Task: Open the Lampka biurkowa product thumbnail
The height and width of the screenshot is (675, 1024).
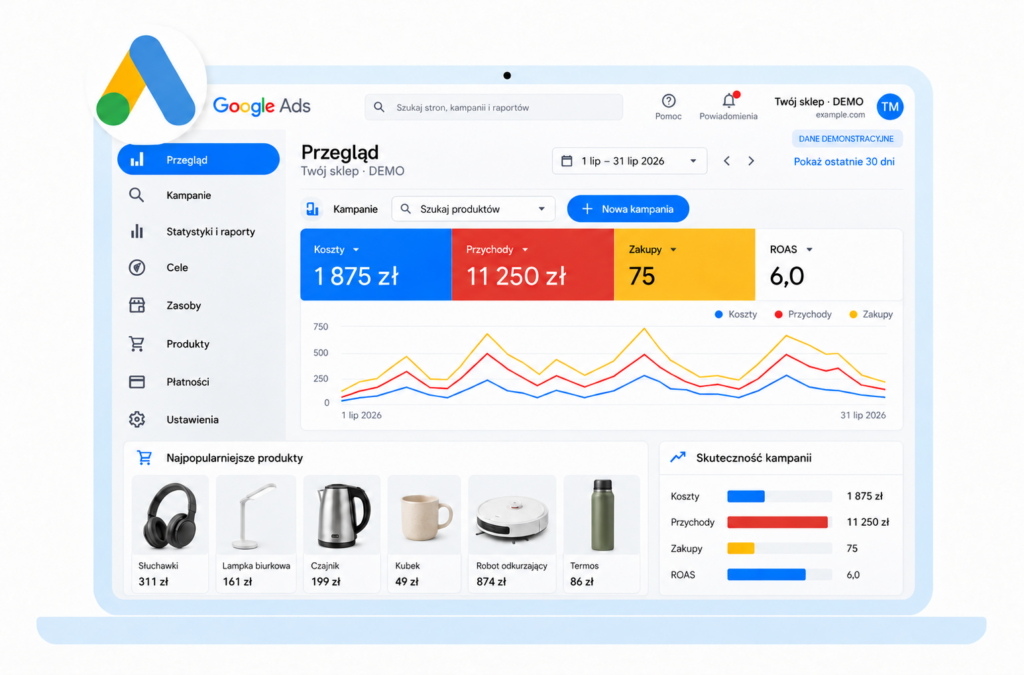Action: tap(255, 515)
